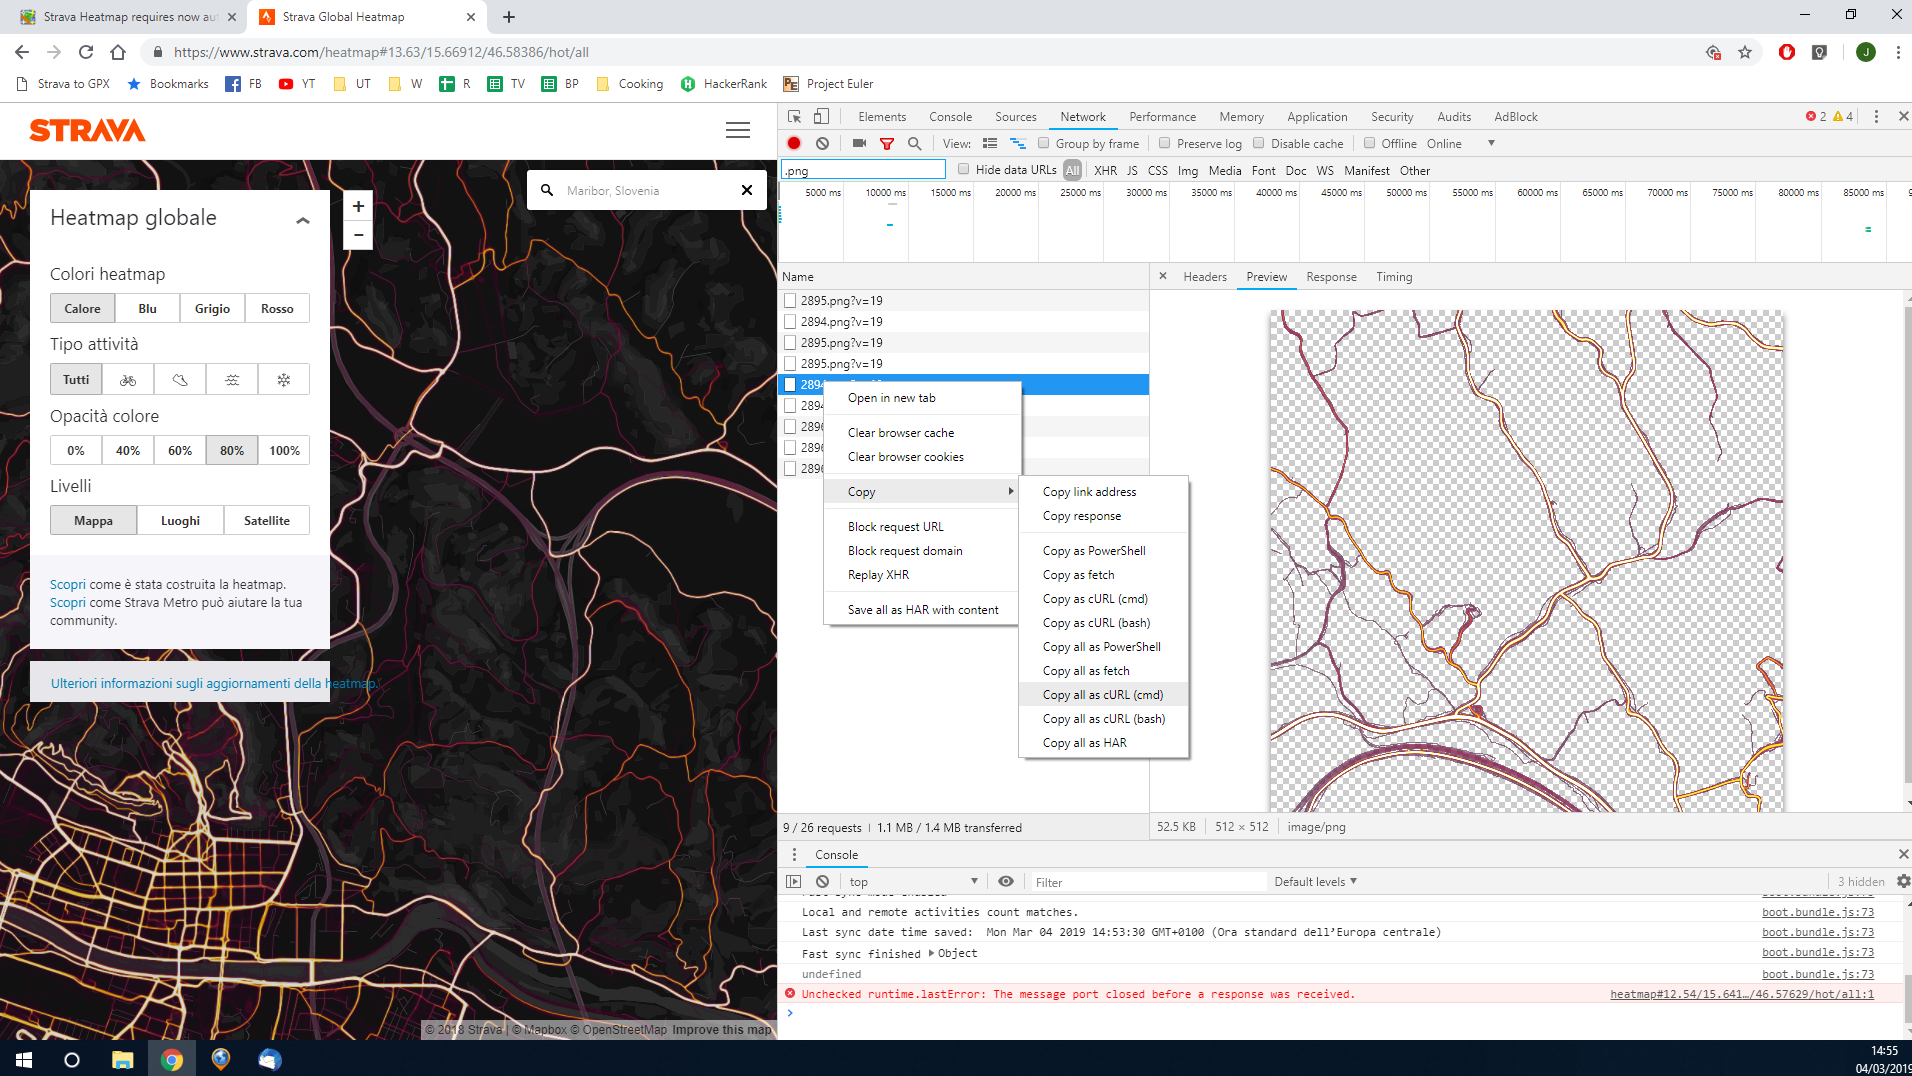
Task: Open the Online throttling dropdown
Action: 1461,144
